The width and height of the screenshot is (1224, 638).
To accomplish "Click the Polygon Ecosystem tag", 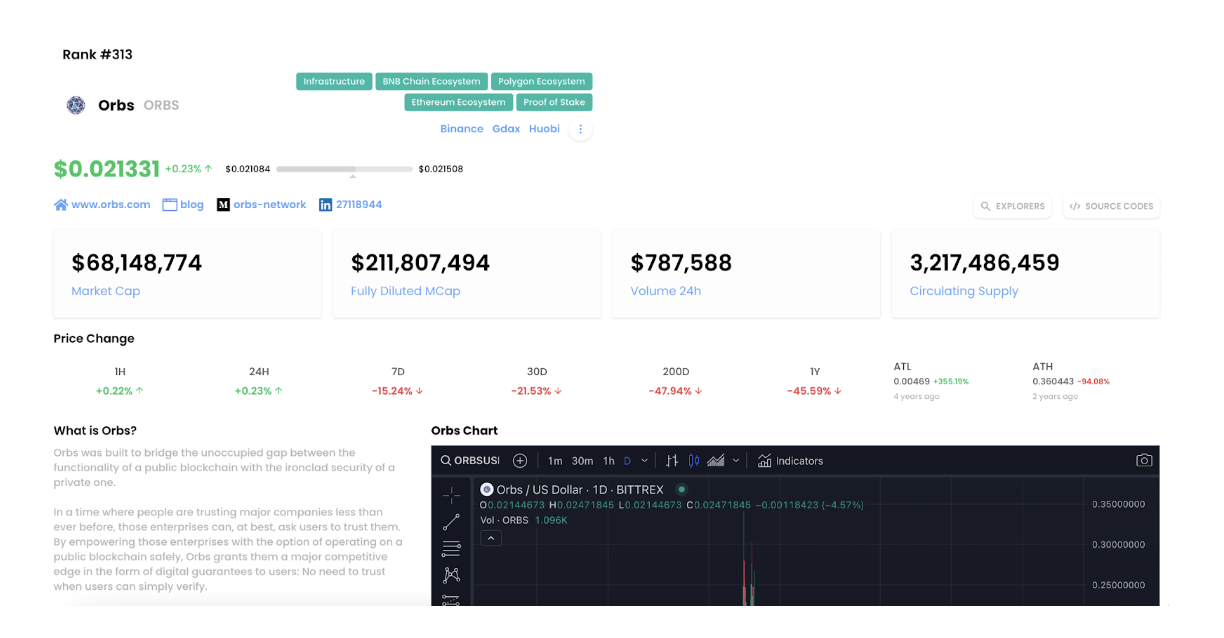I will click(x=542, y=82).
